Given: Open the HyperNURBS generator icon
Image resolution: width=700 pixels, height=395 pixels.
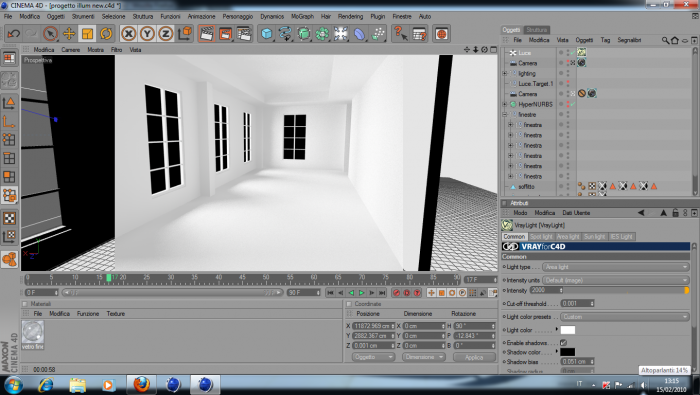Looking at the screenshot, I should 304,33.
